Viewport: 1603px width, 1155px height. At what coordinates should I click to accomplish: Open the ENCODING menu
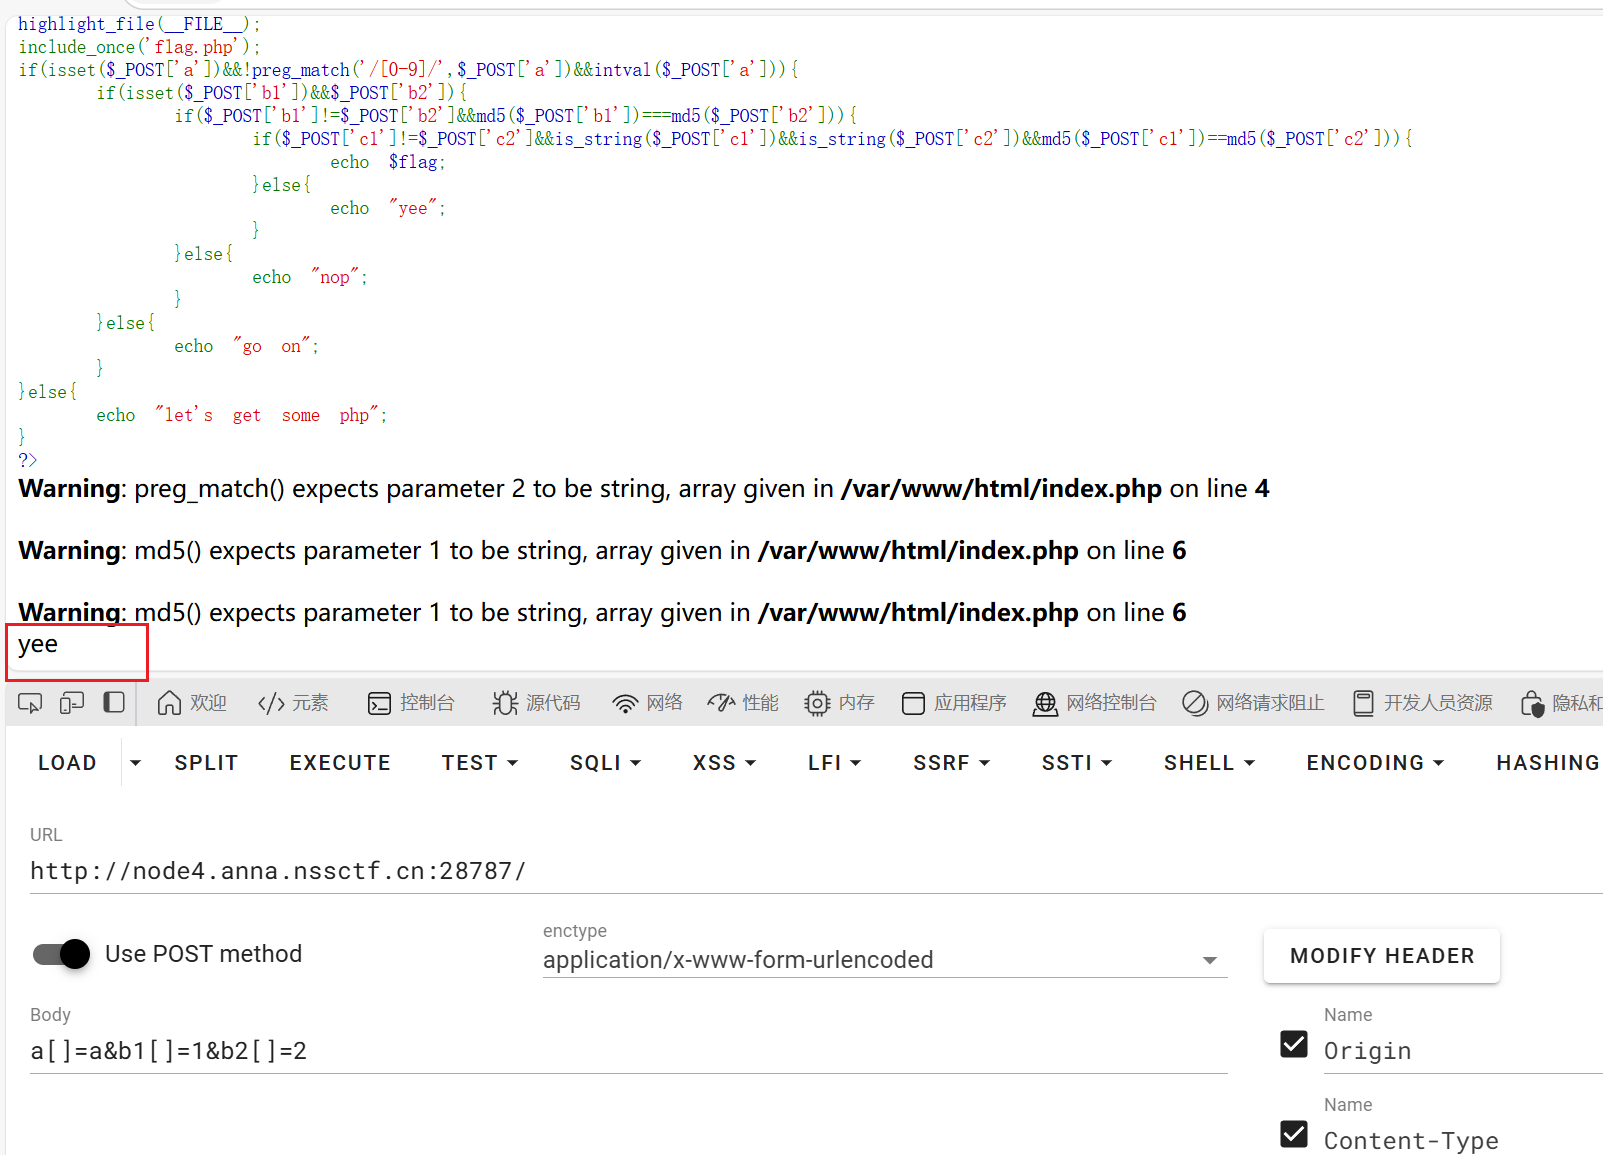coord(1375,763)
